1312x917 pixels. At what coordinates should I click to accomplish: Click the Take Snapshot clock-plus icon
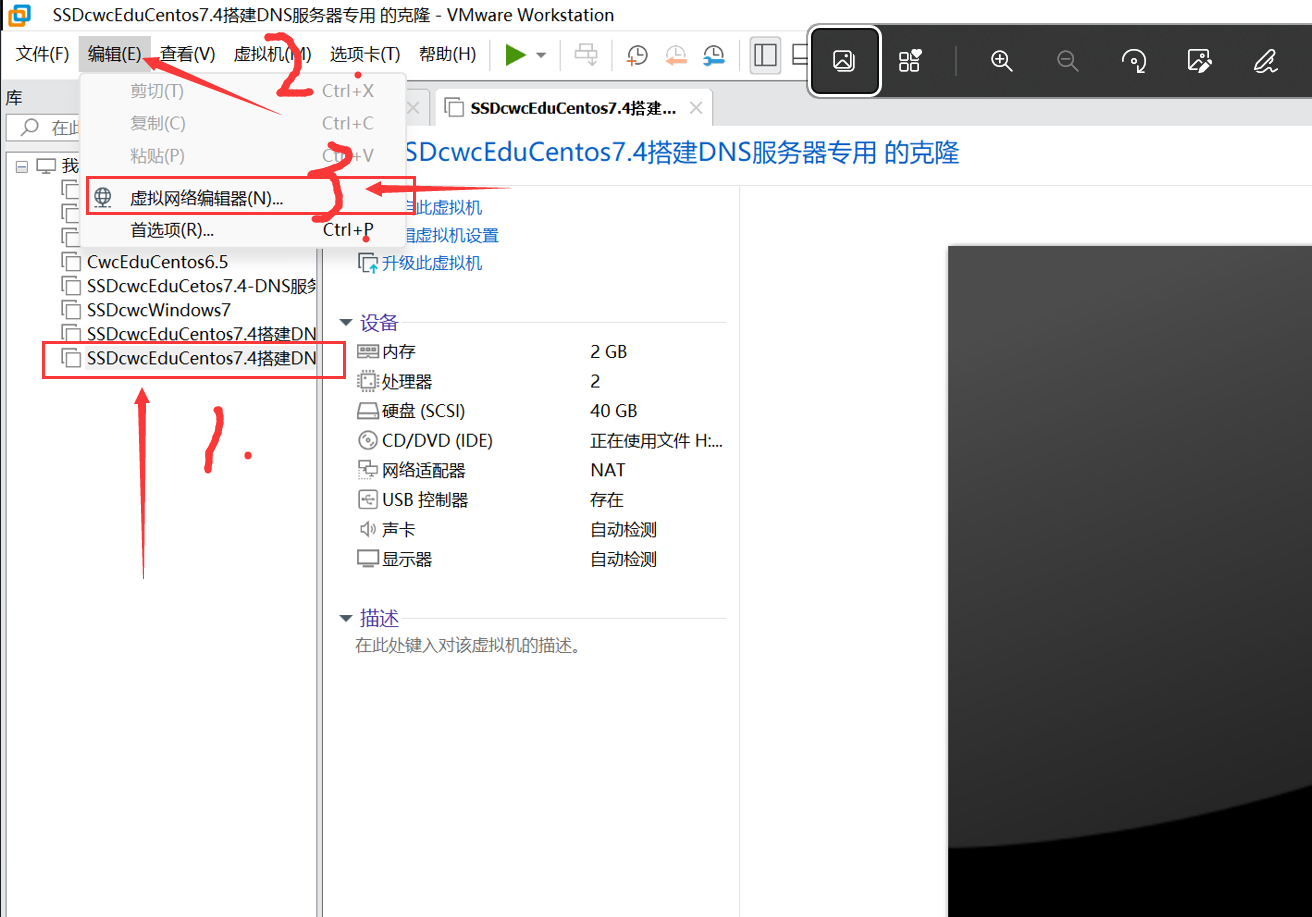[x=637, y=55]
